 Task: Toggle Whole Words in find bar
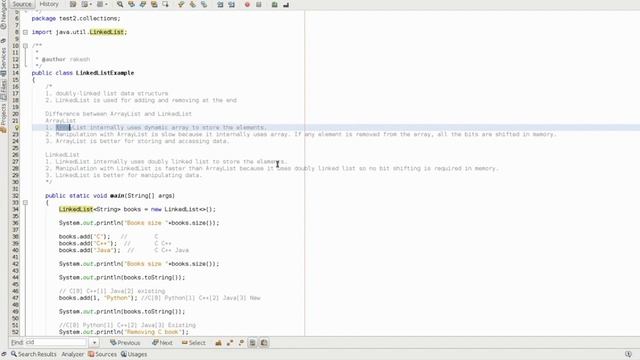[230, 343]
